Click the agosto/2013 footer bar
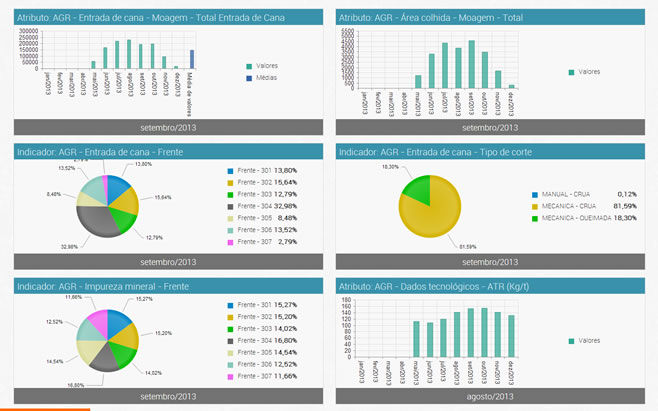This screenshot has height=411, width=658. click(x=490, y=397)
